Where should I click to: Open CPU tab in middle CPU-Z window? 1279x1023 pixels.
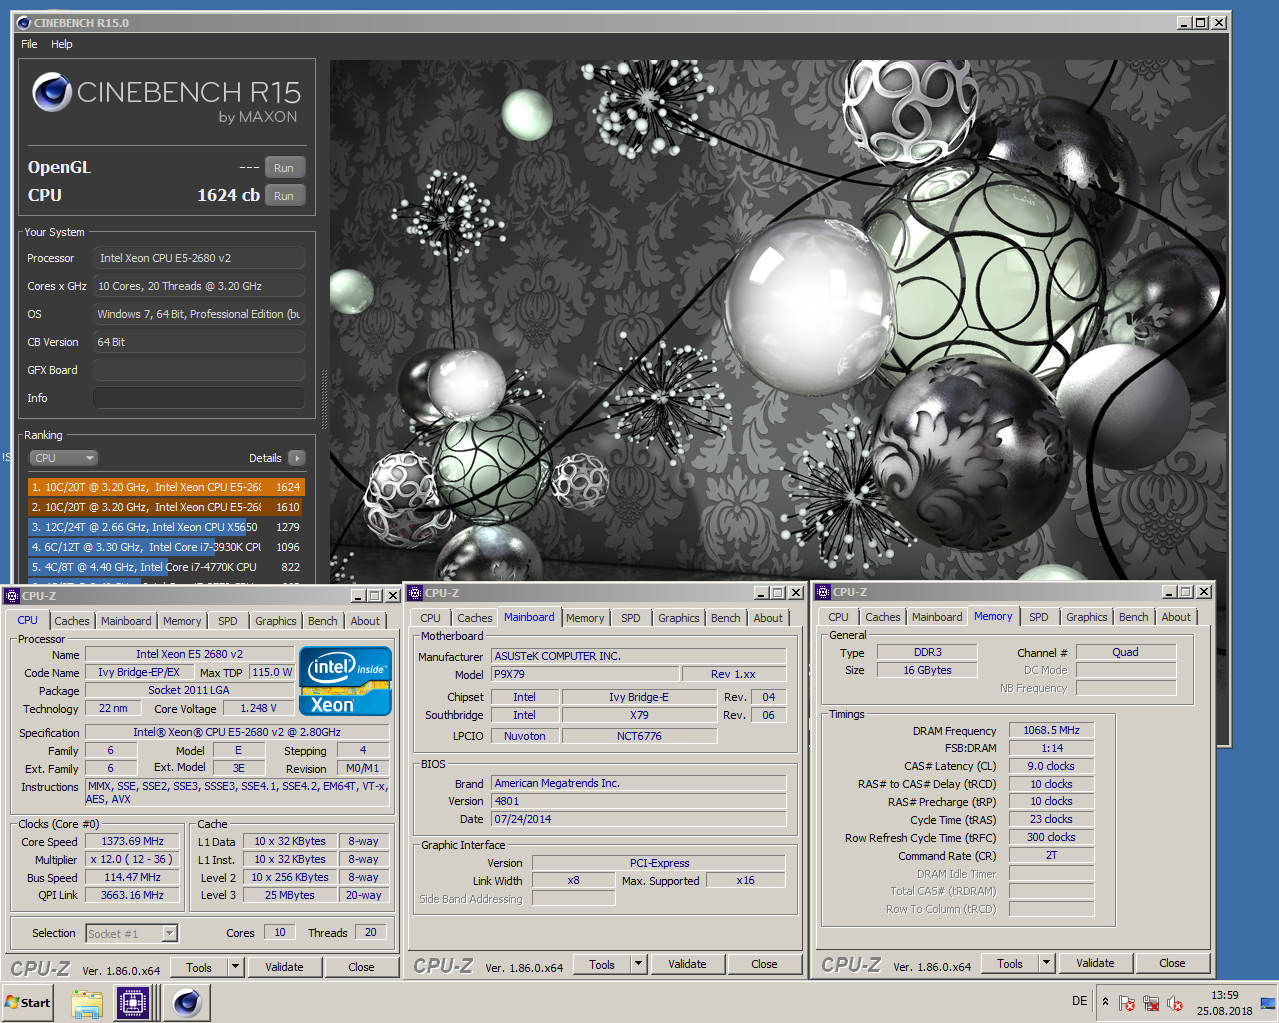coord(431,618)
